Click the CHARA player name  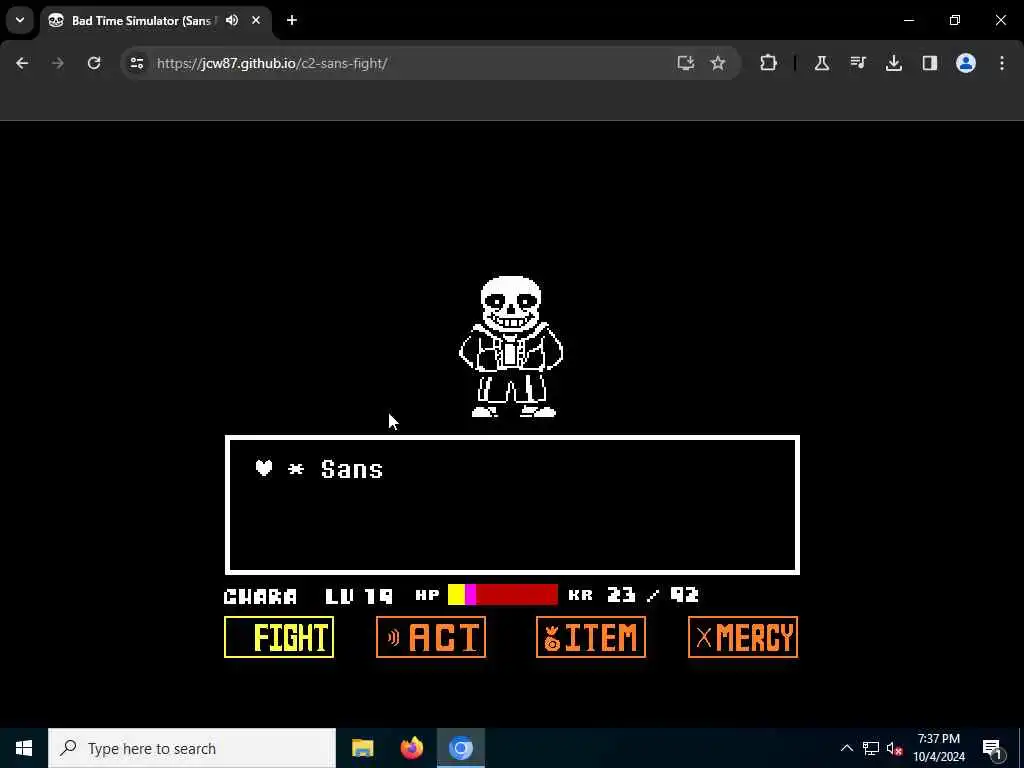click(x=261, y=596)
